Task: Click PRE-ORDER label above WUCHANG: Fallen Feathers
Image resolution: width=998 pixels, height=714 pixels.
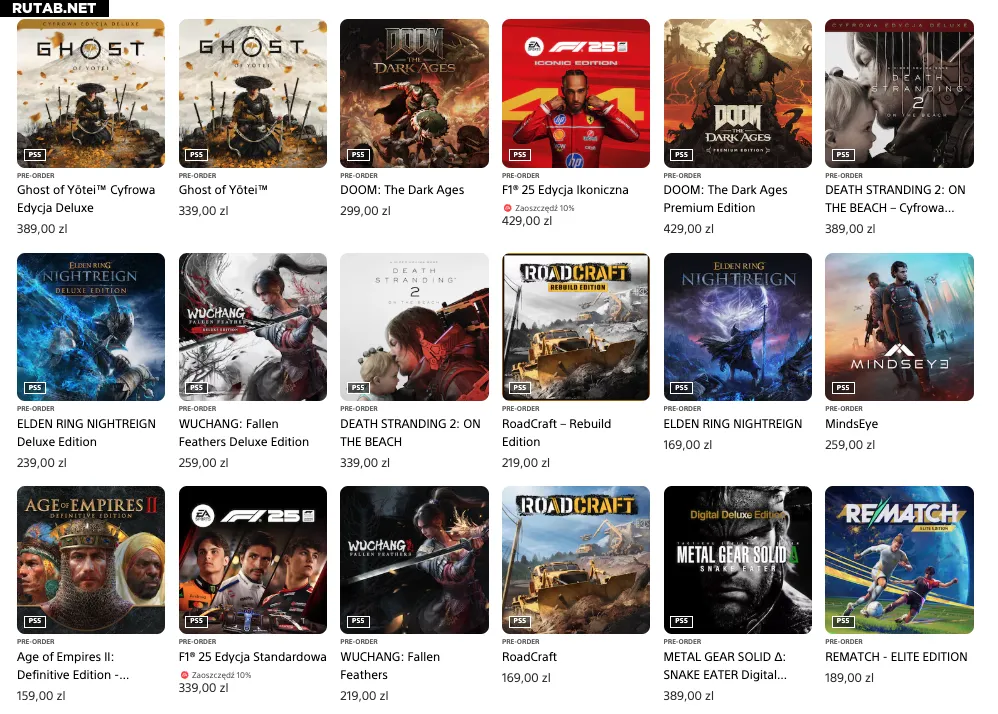Action: [359, 641]
